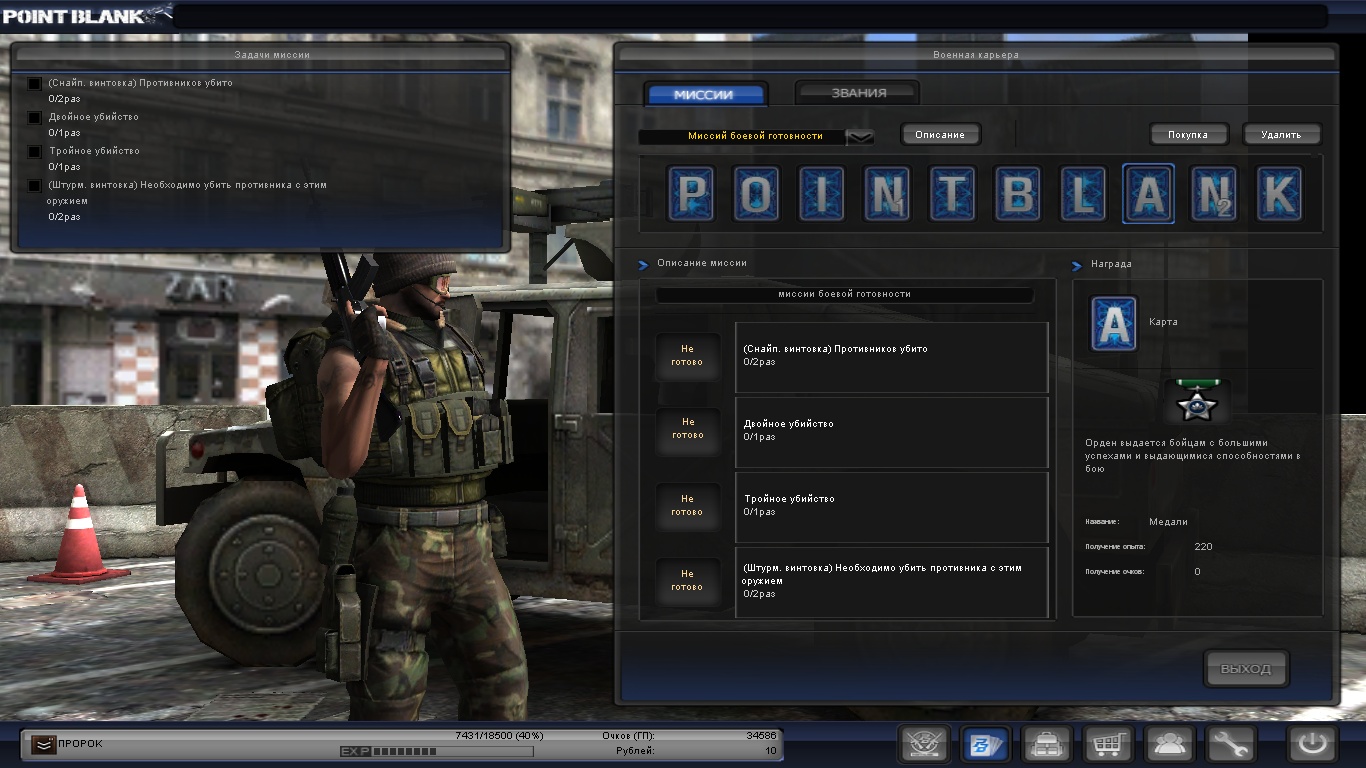
Task: Select the letter O mission card
Action: tap(757, 194)
